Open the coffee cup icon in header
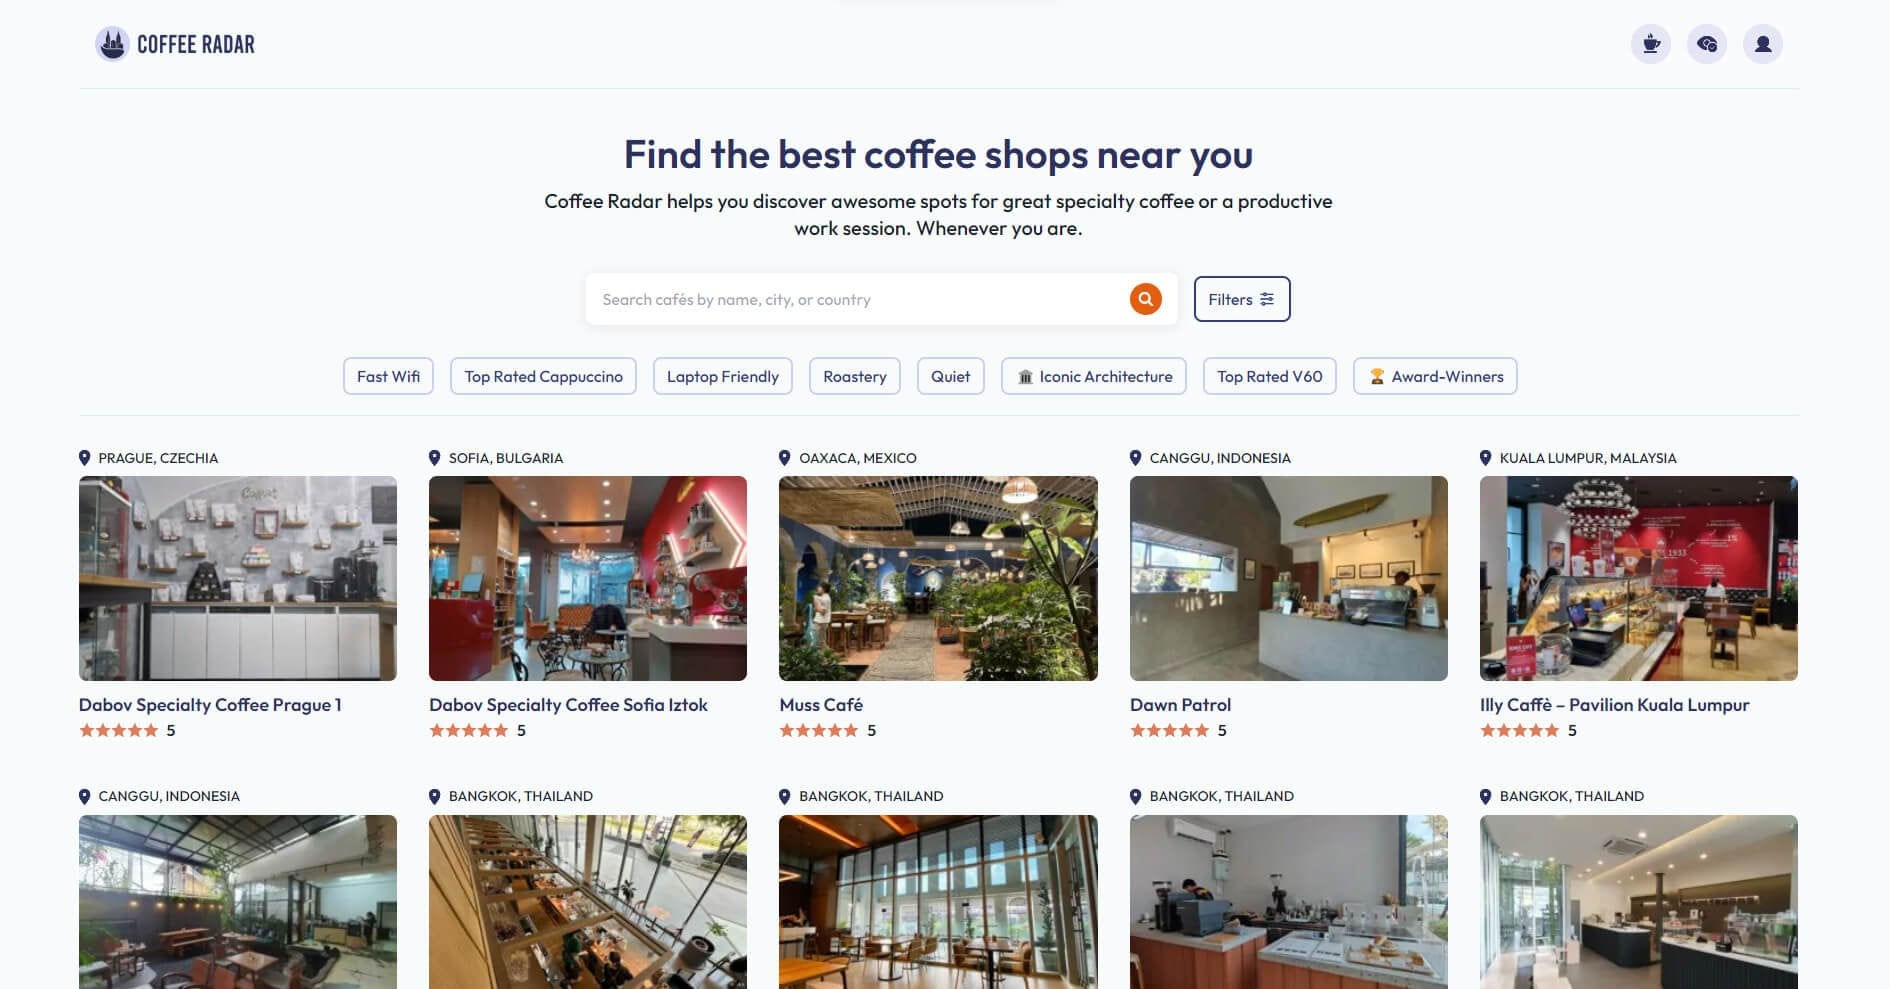Image resolution: width=1890 pixels, height=989 pixels. pos(1651,44)
